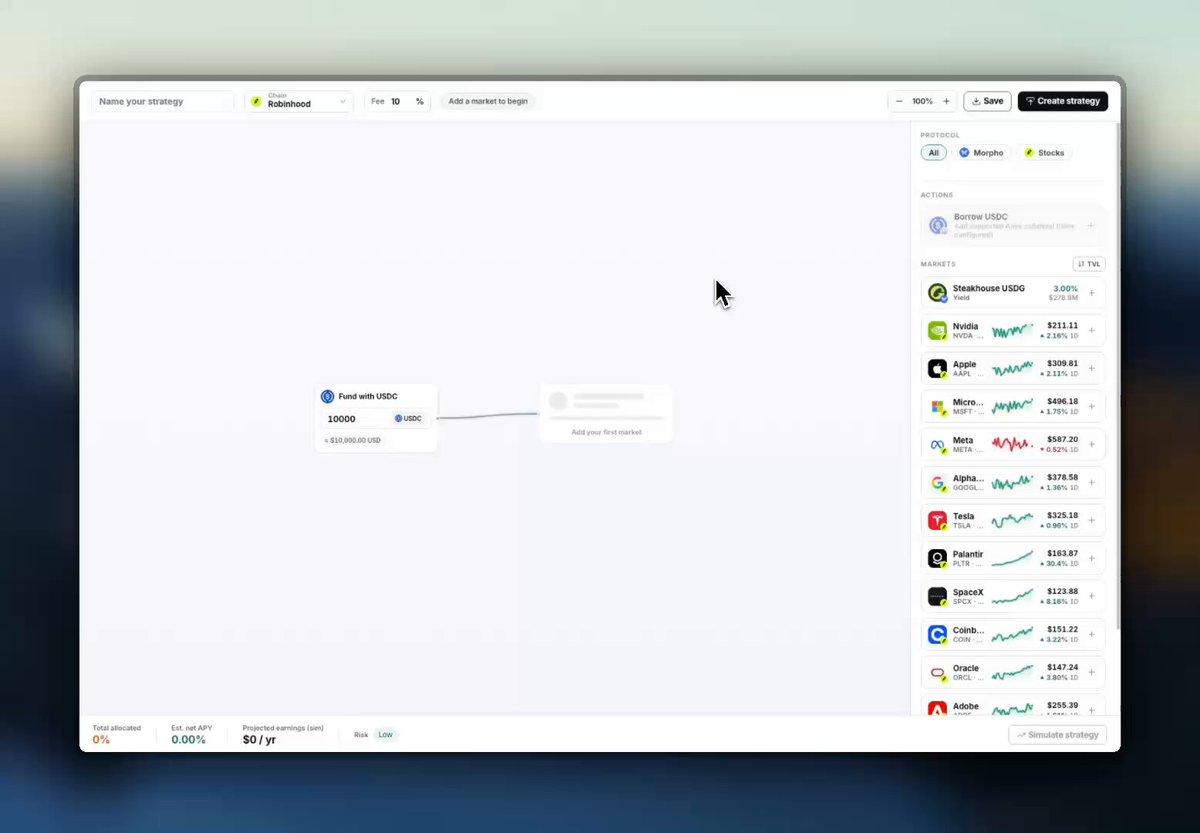Add the Palantir market with its plus icon
Viewport: 1200px width, 833px height.
1091,558
